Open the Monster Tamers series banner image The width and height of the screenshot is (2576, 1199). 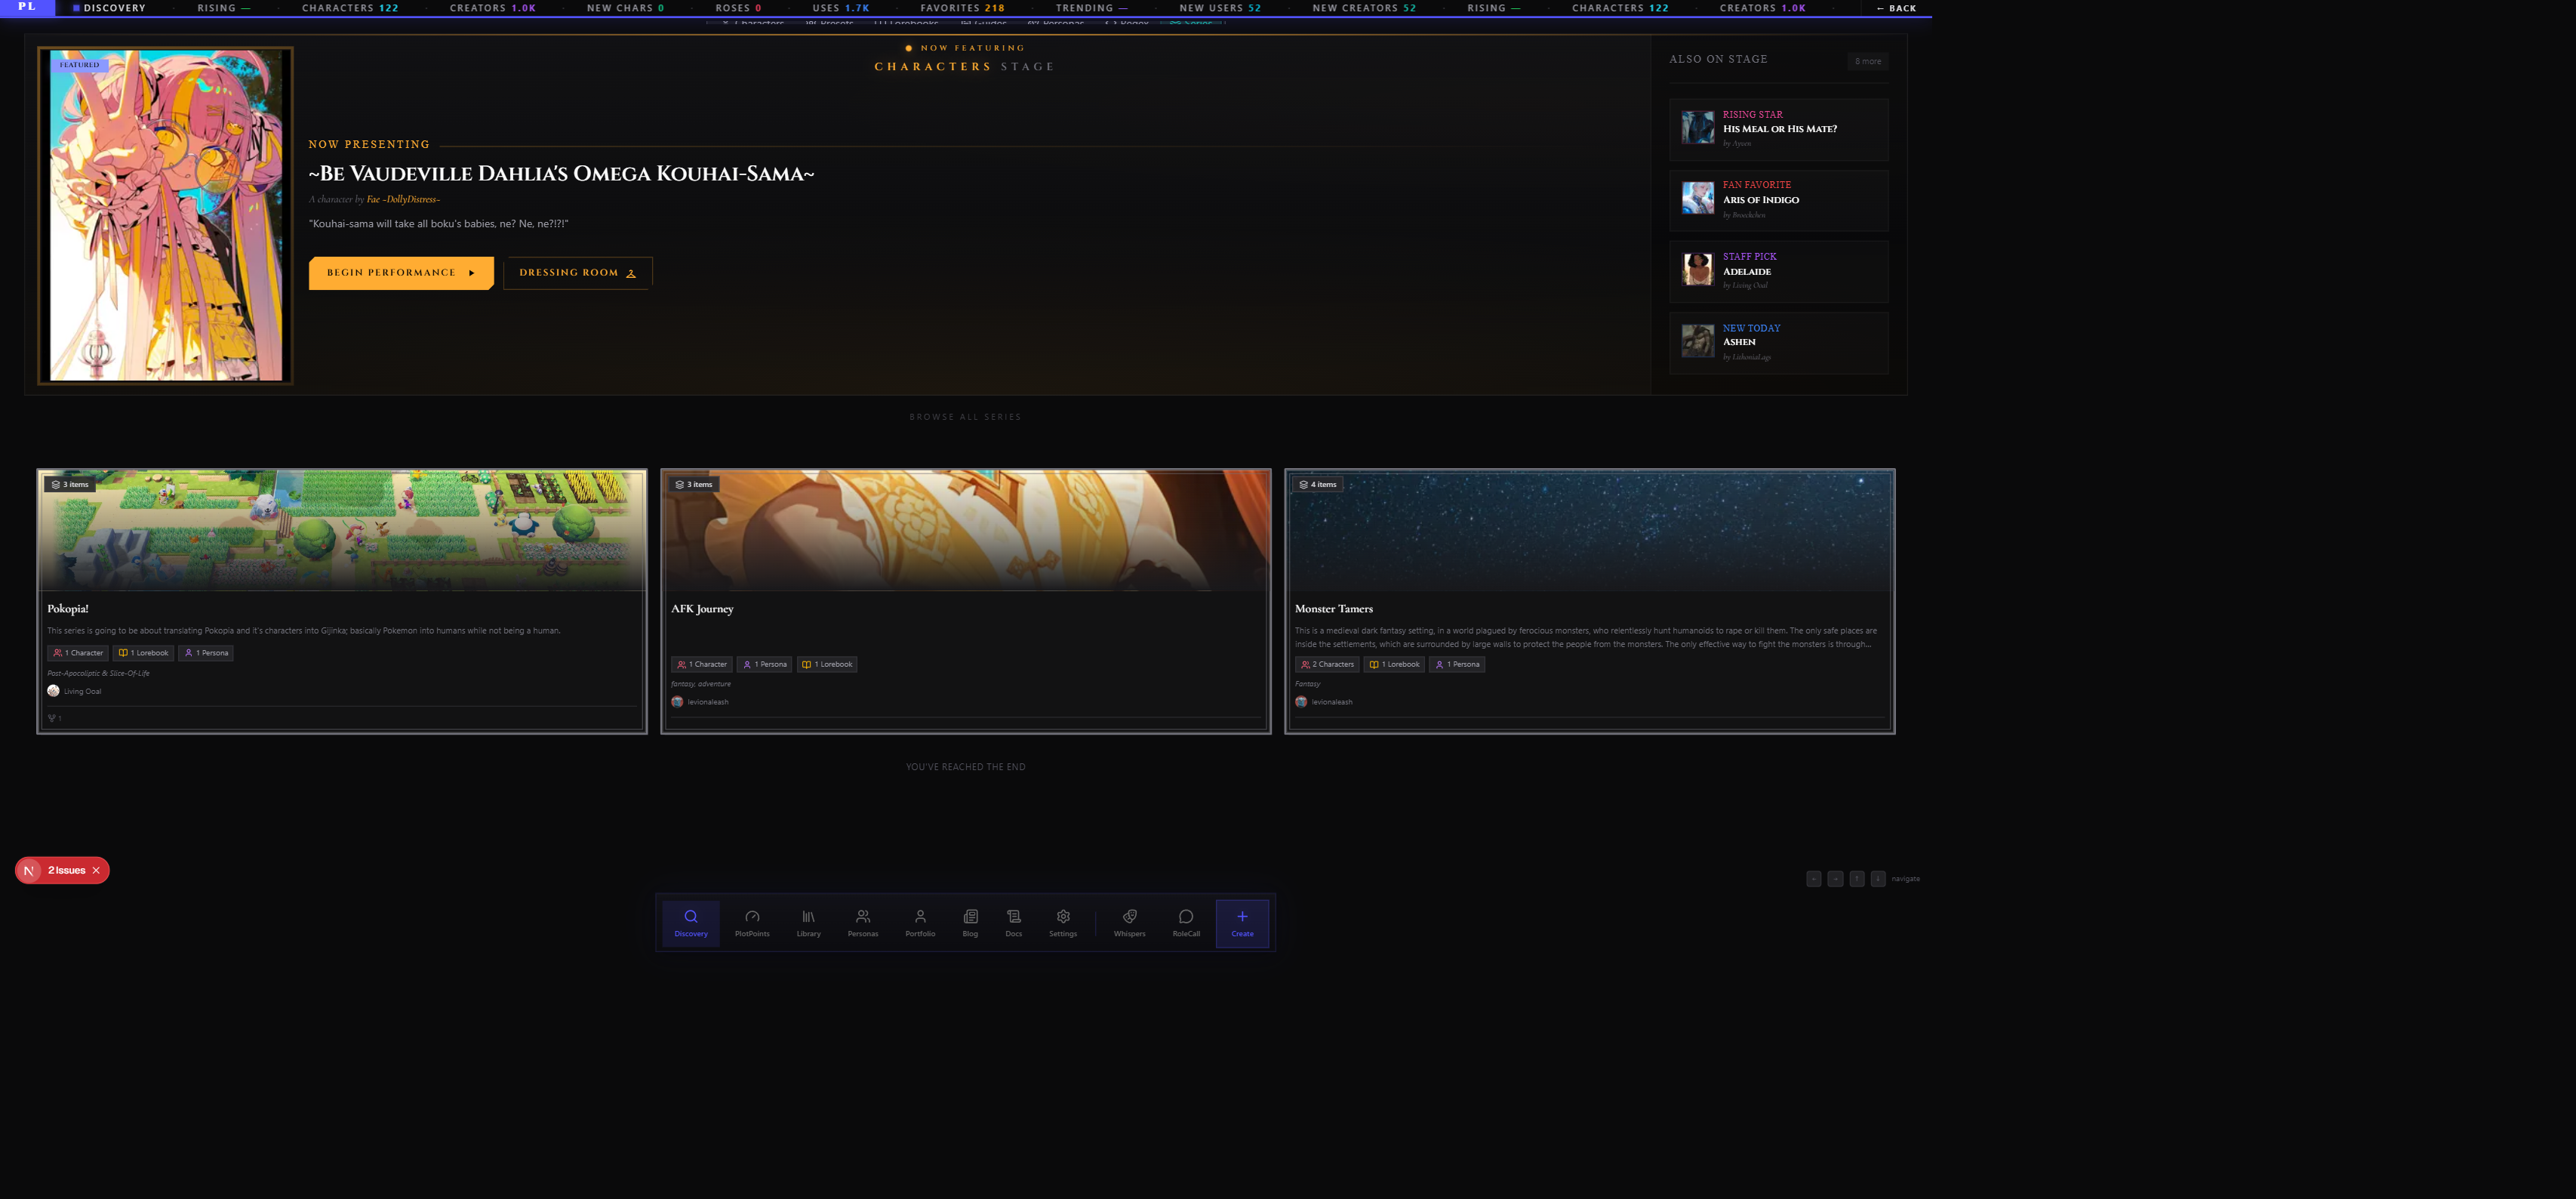[1590, 531]
